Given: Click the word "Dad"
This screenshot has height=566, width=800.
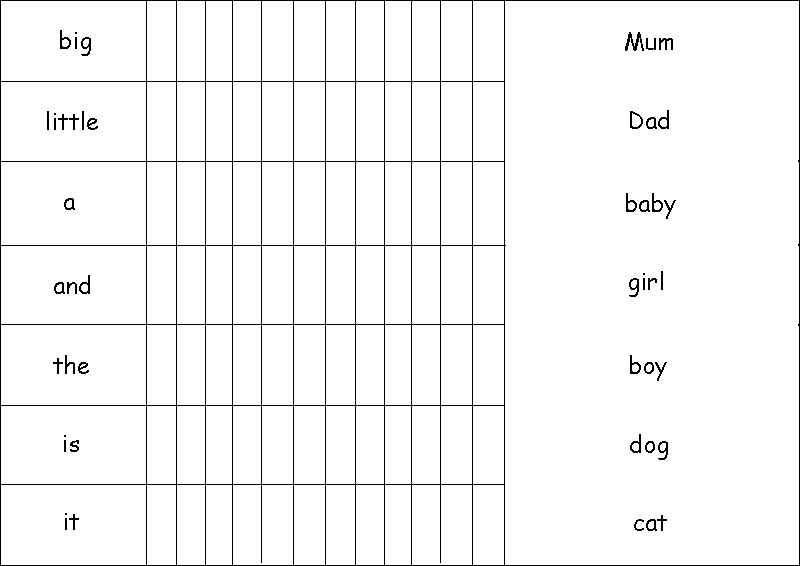Looking at the screenshot, I should point(649,121).
